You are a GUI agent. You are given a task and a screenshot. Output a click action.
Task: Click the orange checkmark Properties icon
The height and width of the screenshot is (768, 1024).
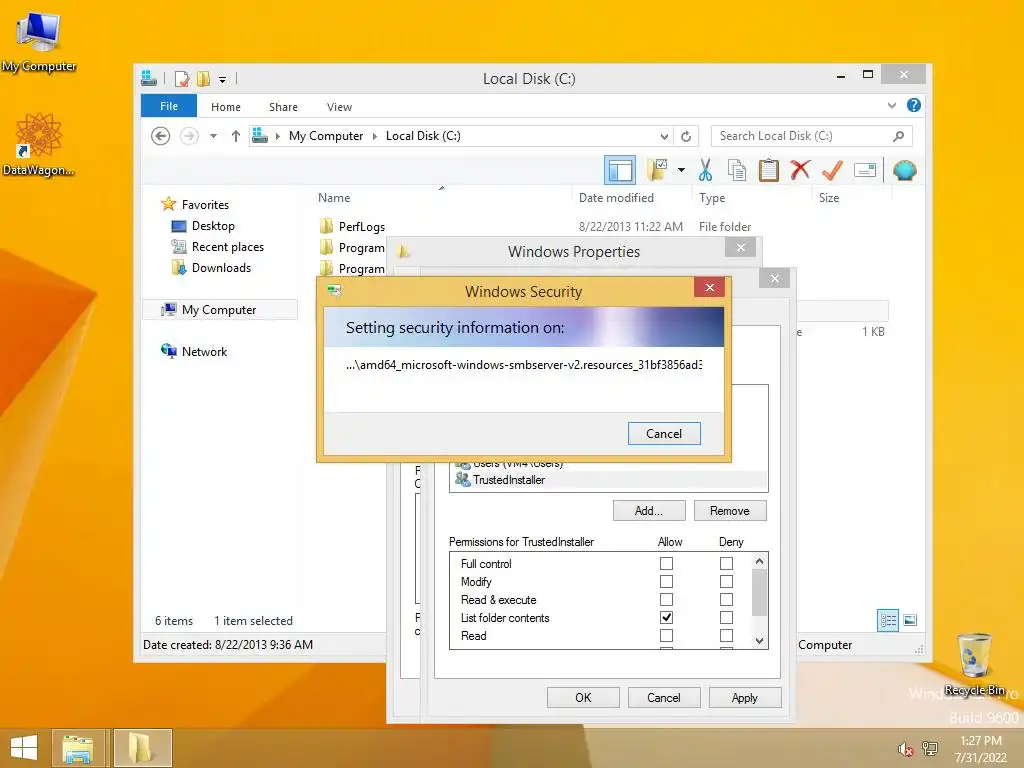[832, 170]
